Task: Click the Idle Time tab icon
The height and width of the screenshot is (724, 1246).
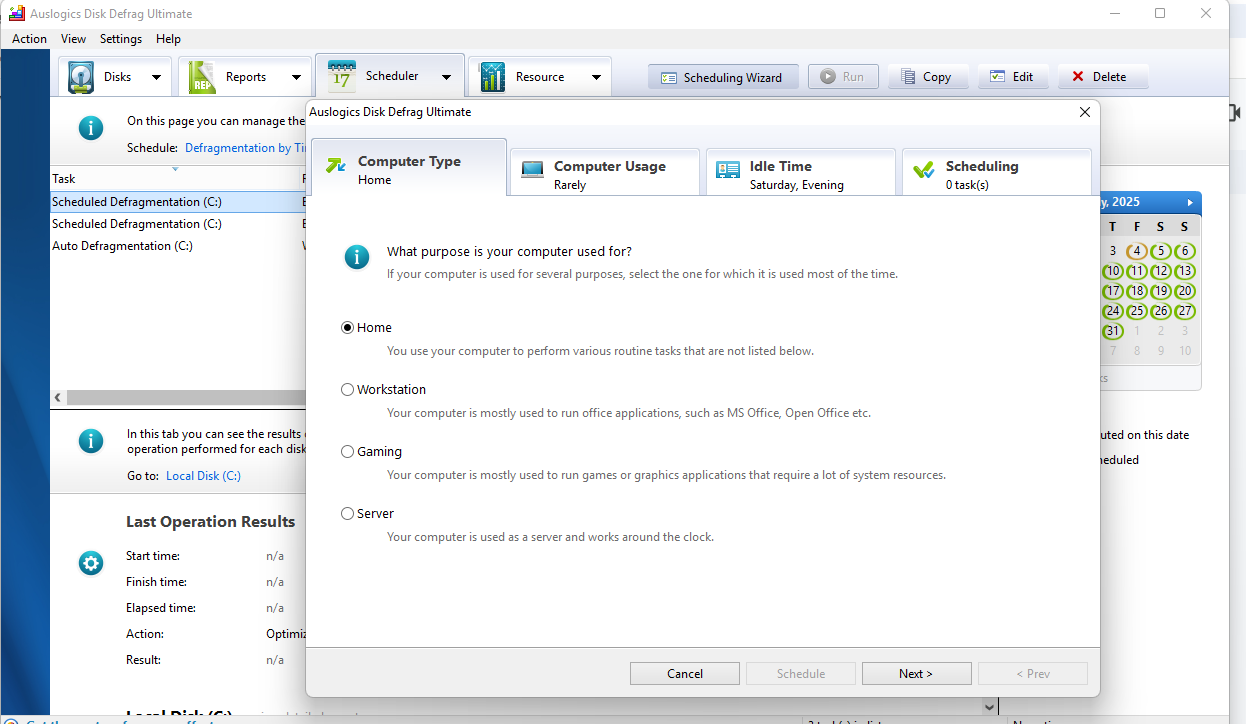Action: pos(727,170)
